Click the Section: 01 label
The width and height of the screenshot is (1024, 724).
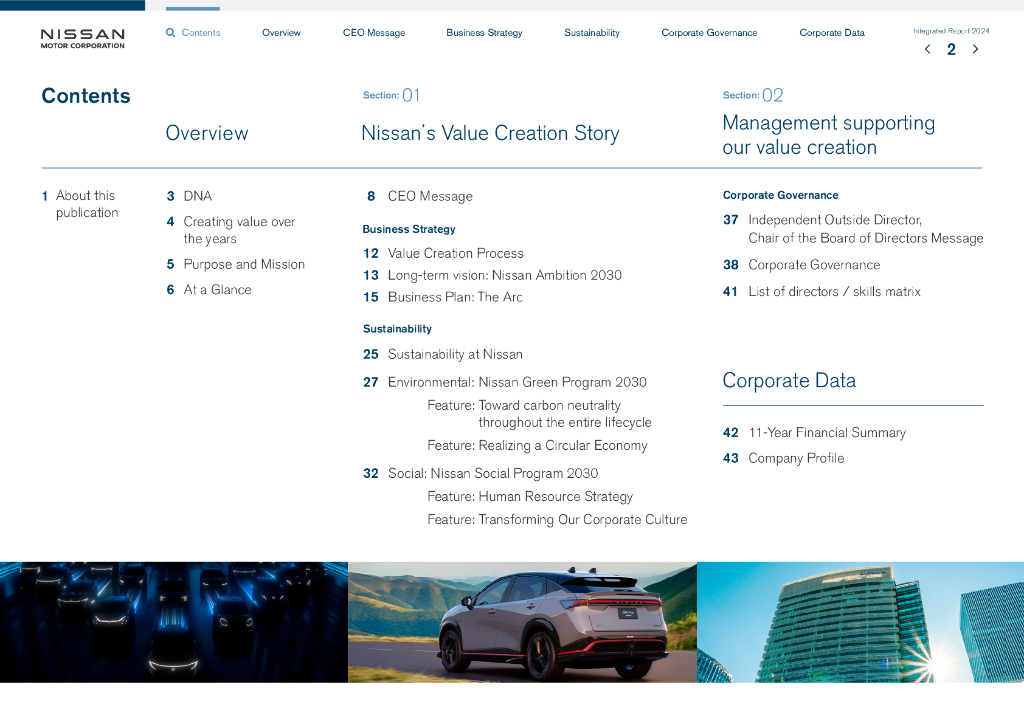[391, 95]
